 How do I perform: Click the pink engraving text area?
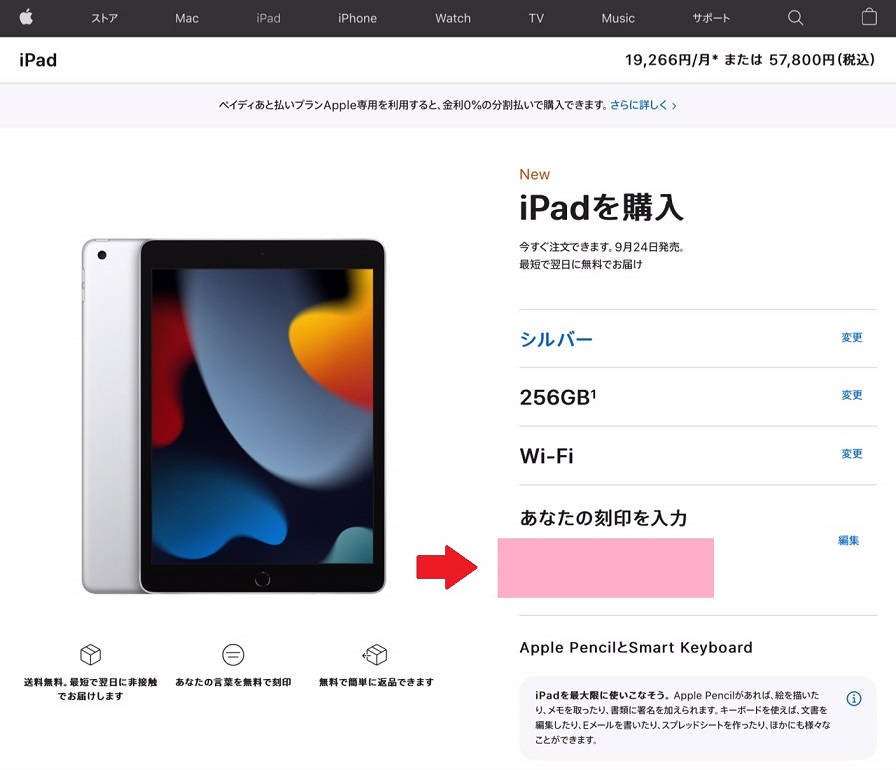[x=606, y=568]
